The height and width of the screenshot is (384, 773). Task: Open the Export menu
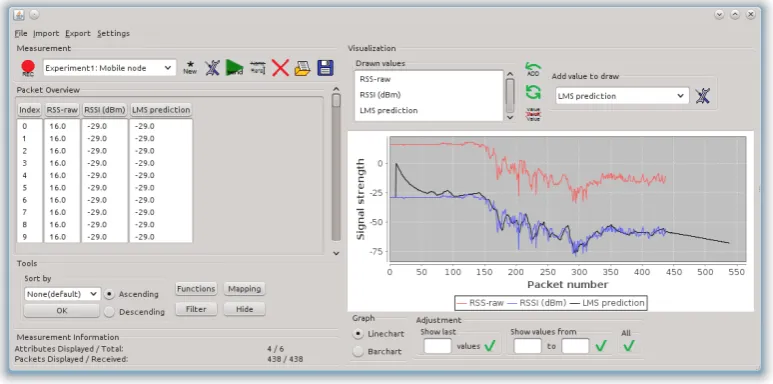click(78, 34)
